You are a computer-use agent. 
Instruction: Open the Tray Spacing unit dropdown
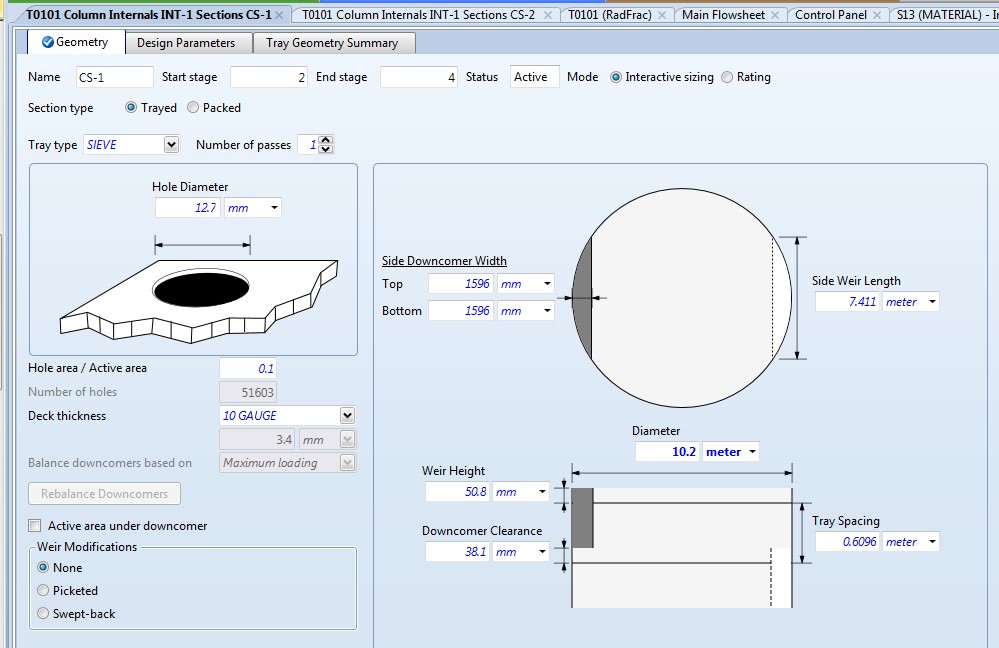click(932, 542)
